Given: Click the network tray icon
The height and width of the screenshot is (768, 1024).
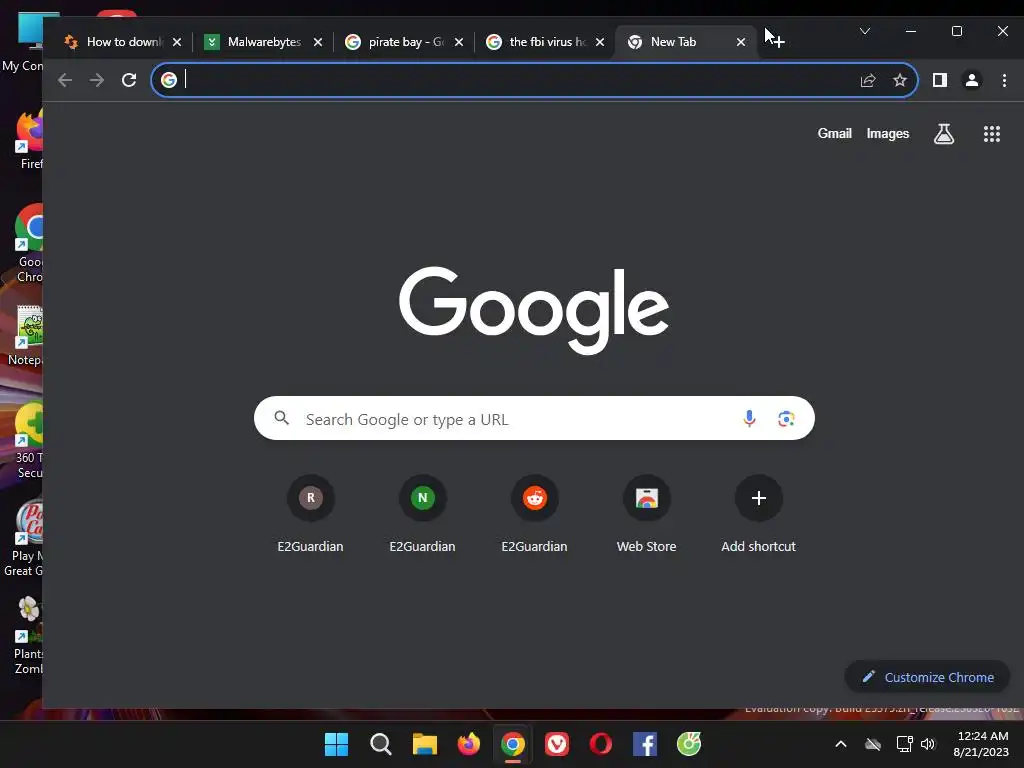Looking at the screenshot, I should pyautogui.click(x=904, y=744).
